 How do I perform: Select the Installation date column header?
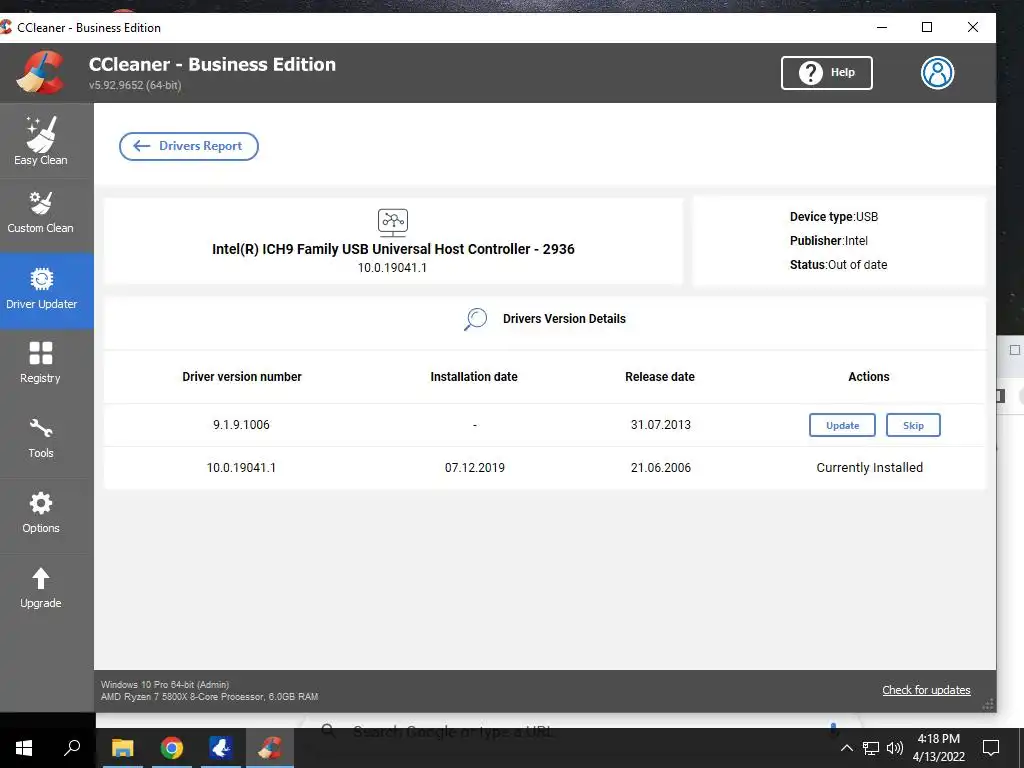click(473, 377)
